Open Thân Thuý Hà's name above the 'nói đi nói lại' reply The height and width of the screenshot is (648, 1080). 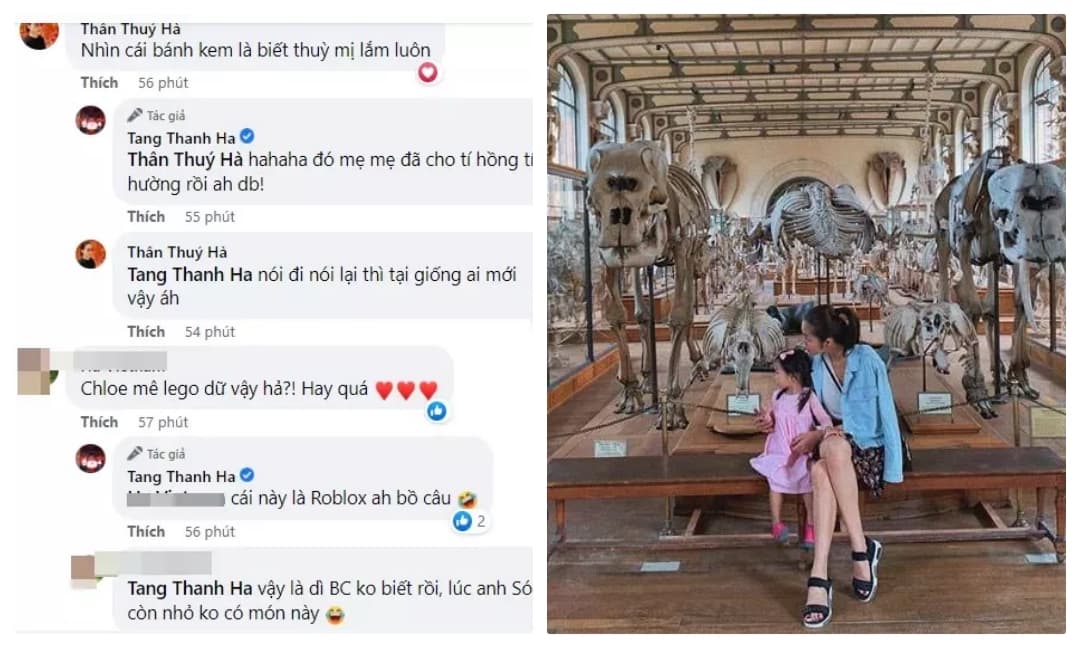click(x=177, y=252)
